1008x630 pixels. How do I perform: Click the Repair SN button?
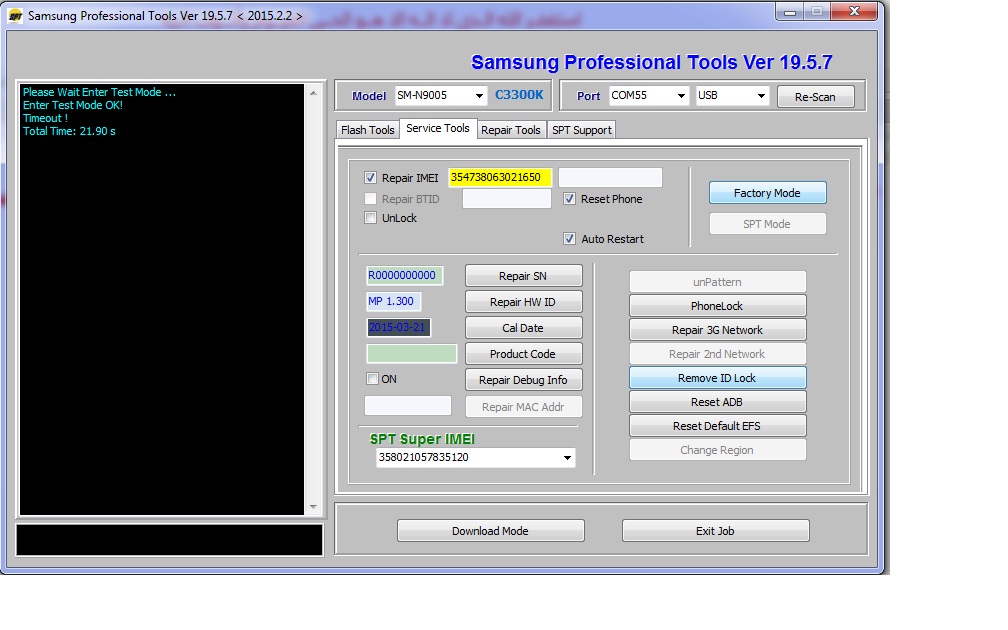coord(523,276)
